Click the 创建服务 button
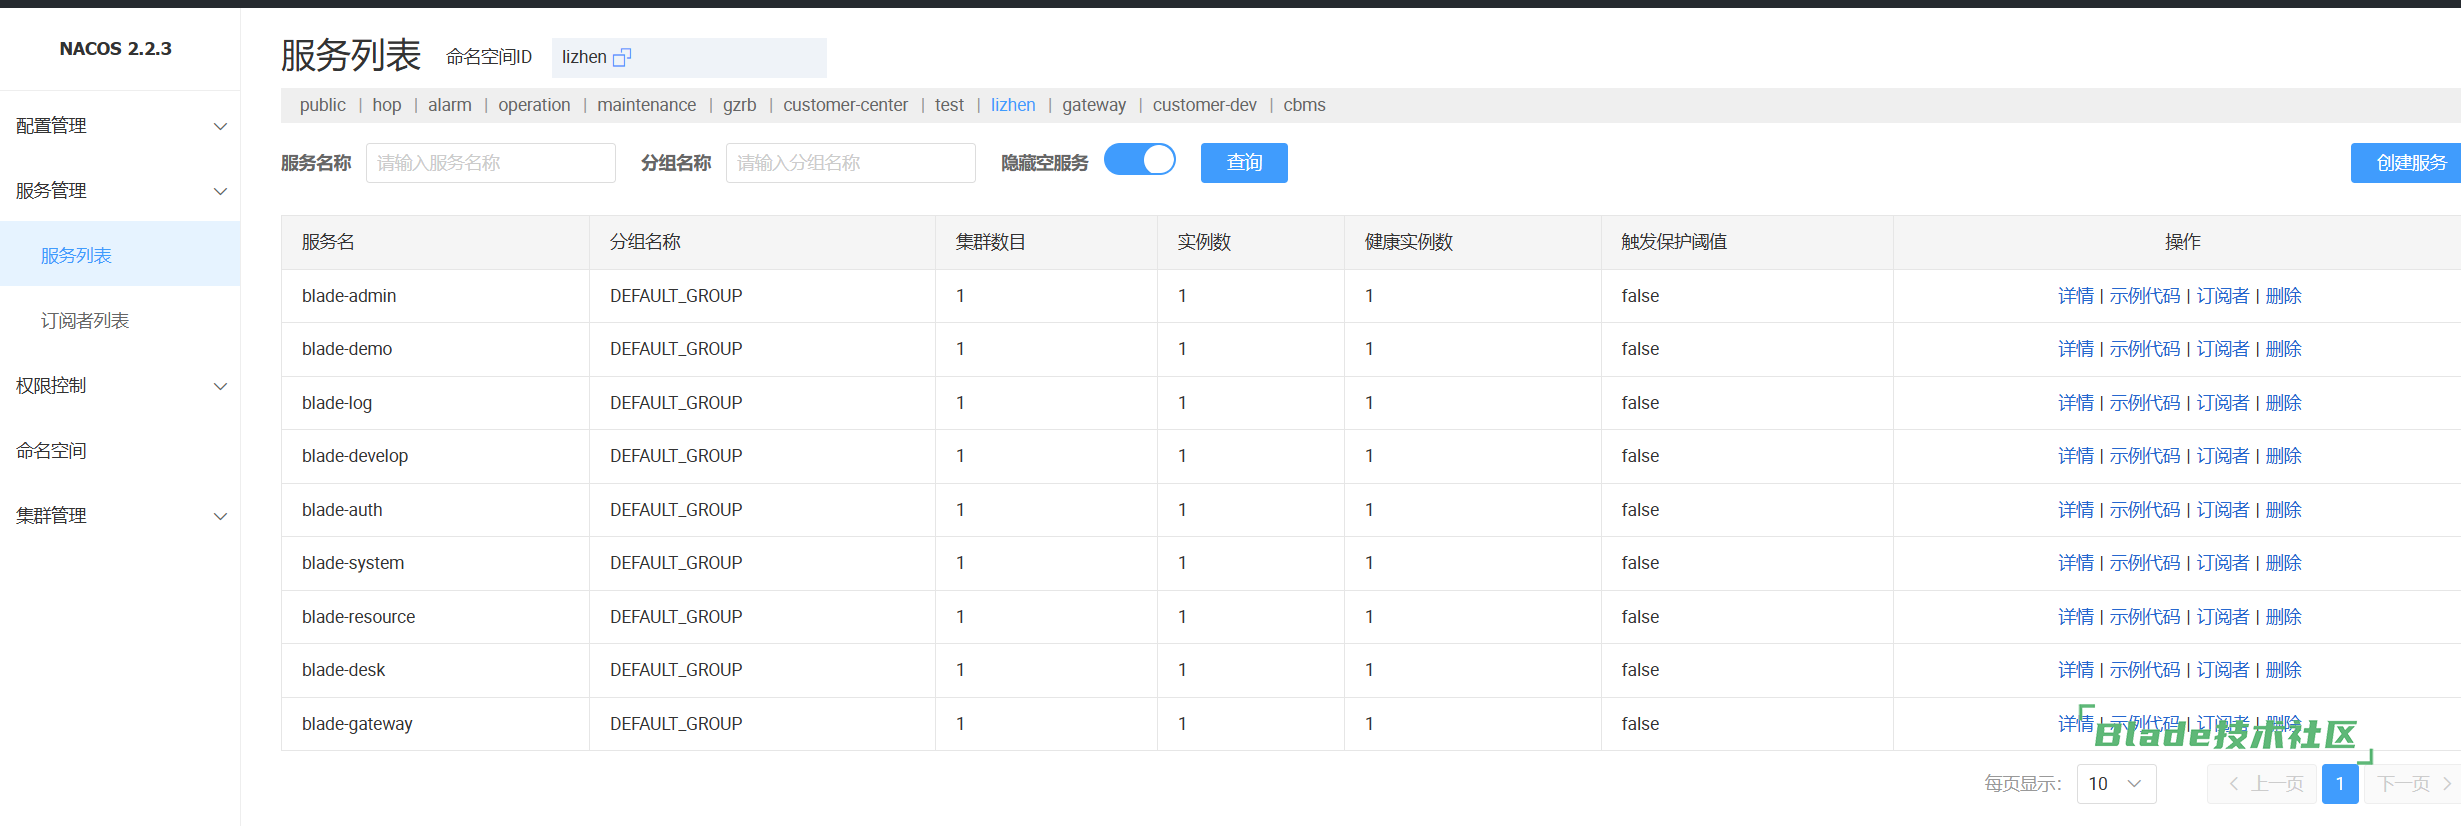 (x=2410, y=163)
